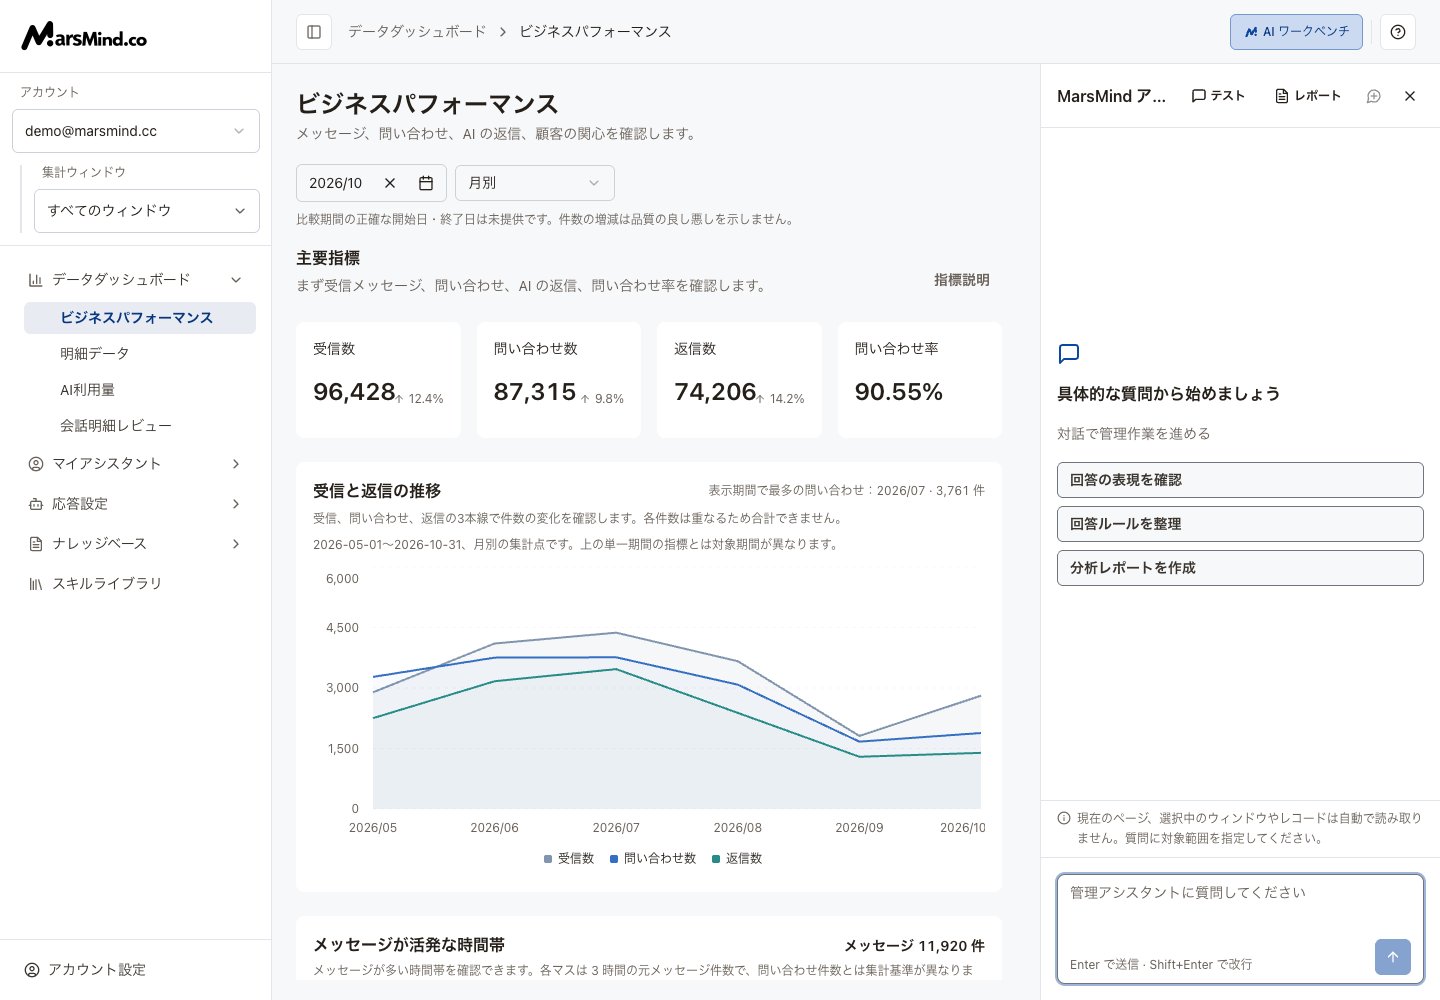Click the データダッシュボード breadcrumb
The image size is (1440, 1000).
(417, 32)
